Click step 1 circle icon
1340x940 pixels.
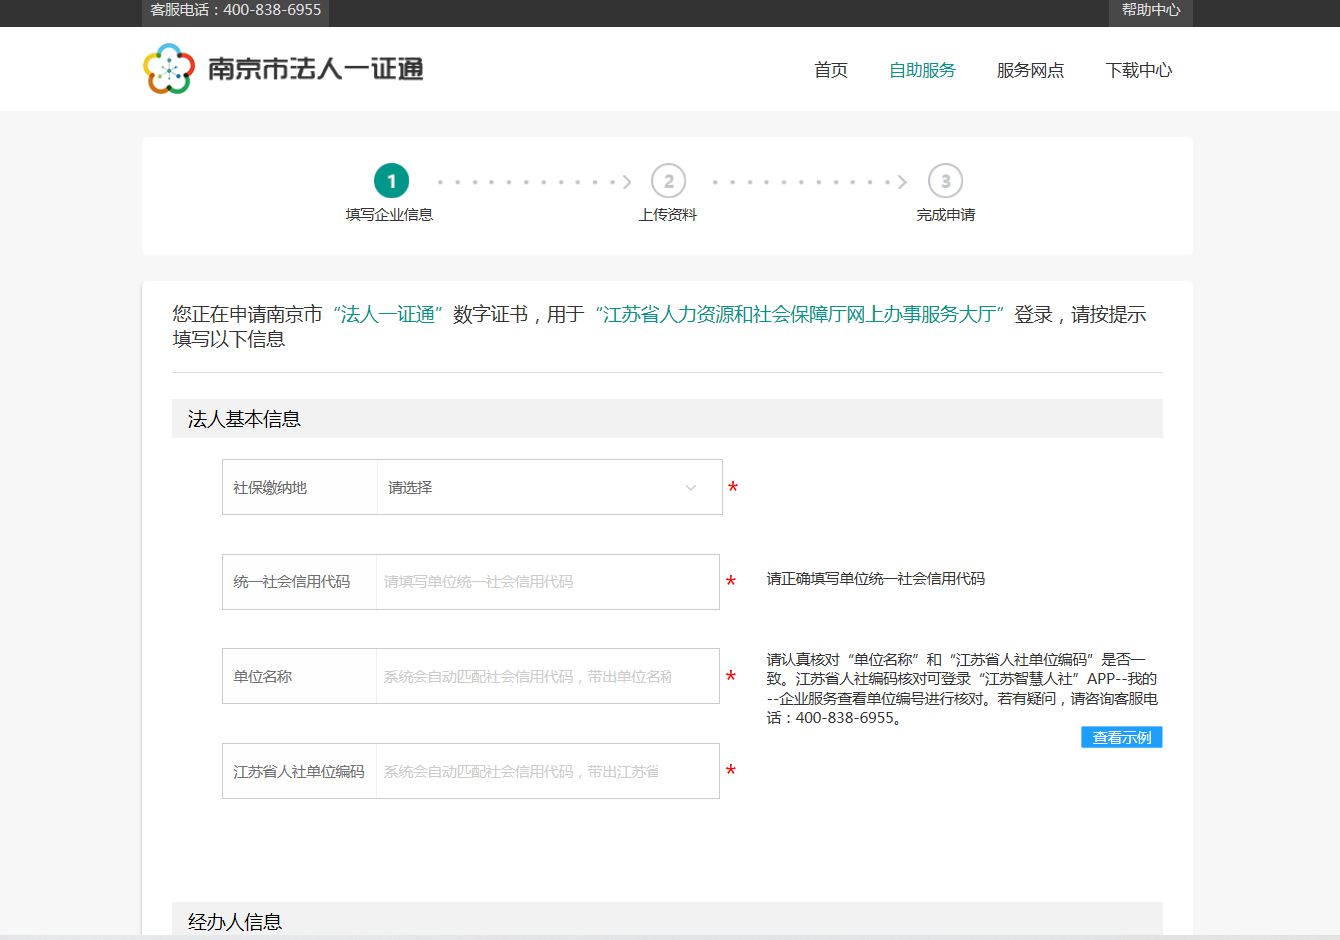coord(391,181)
